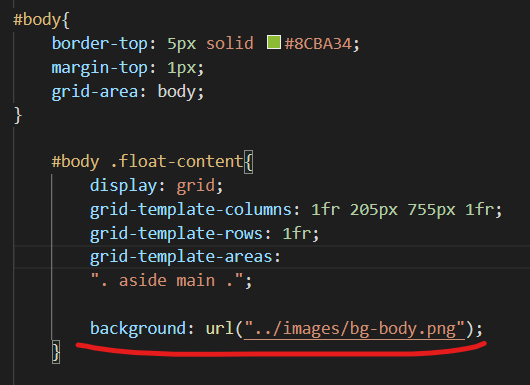Click the ". aside main ." string
The image size is (530, 385).
coord(167,281)
